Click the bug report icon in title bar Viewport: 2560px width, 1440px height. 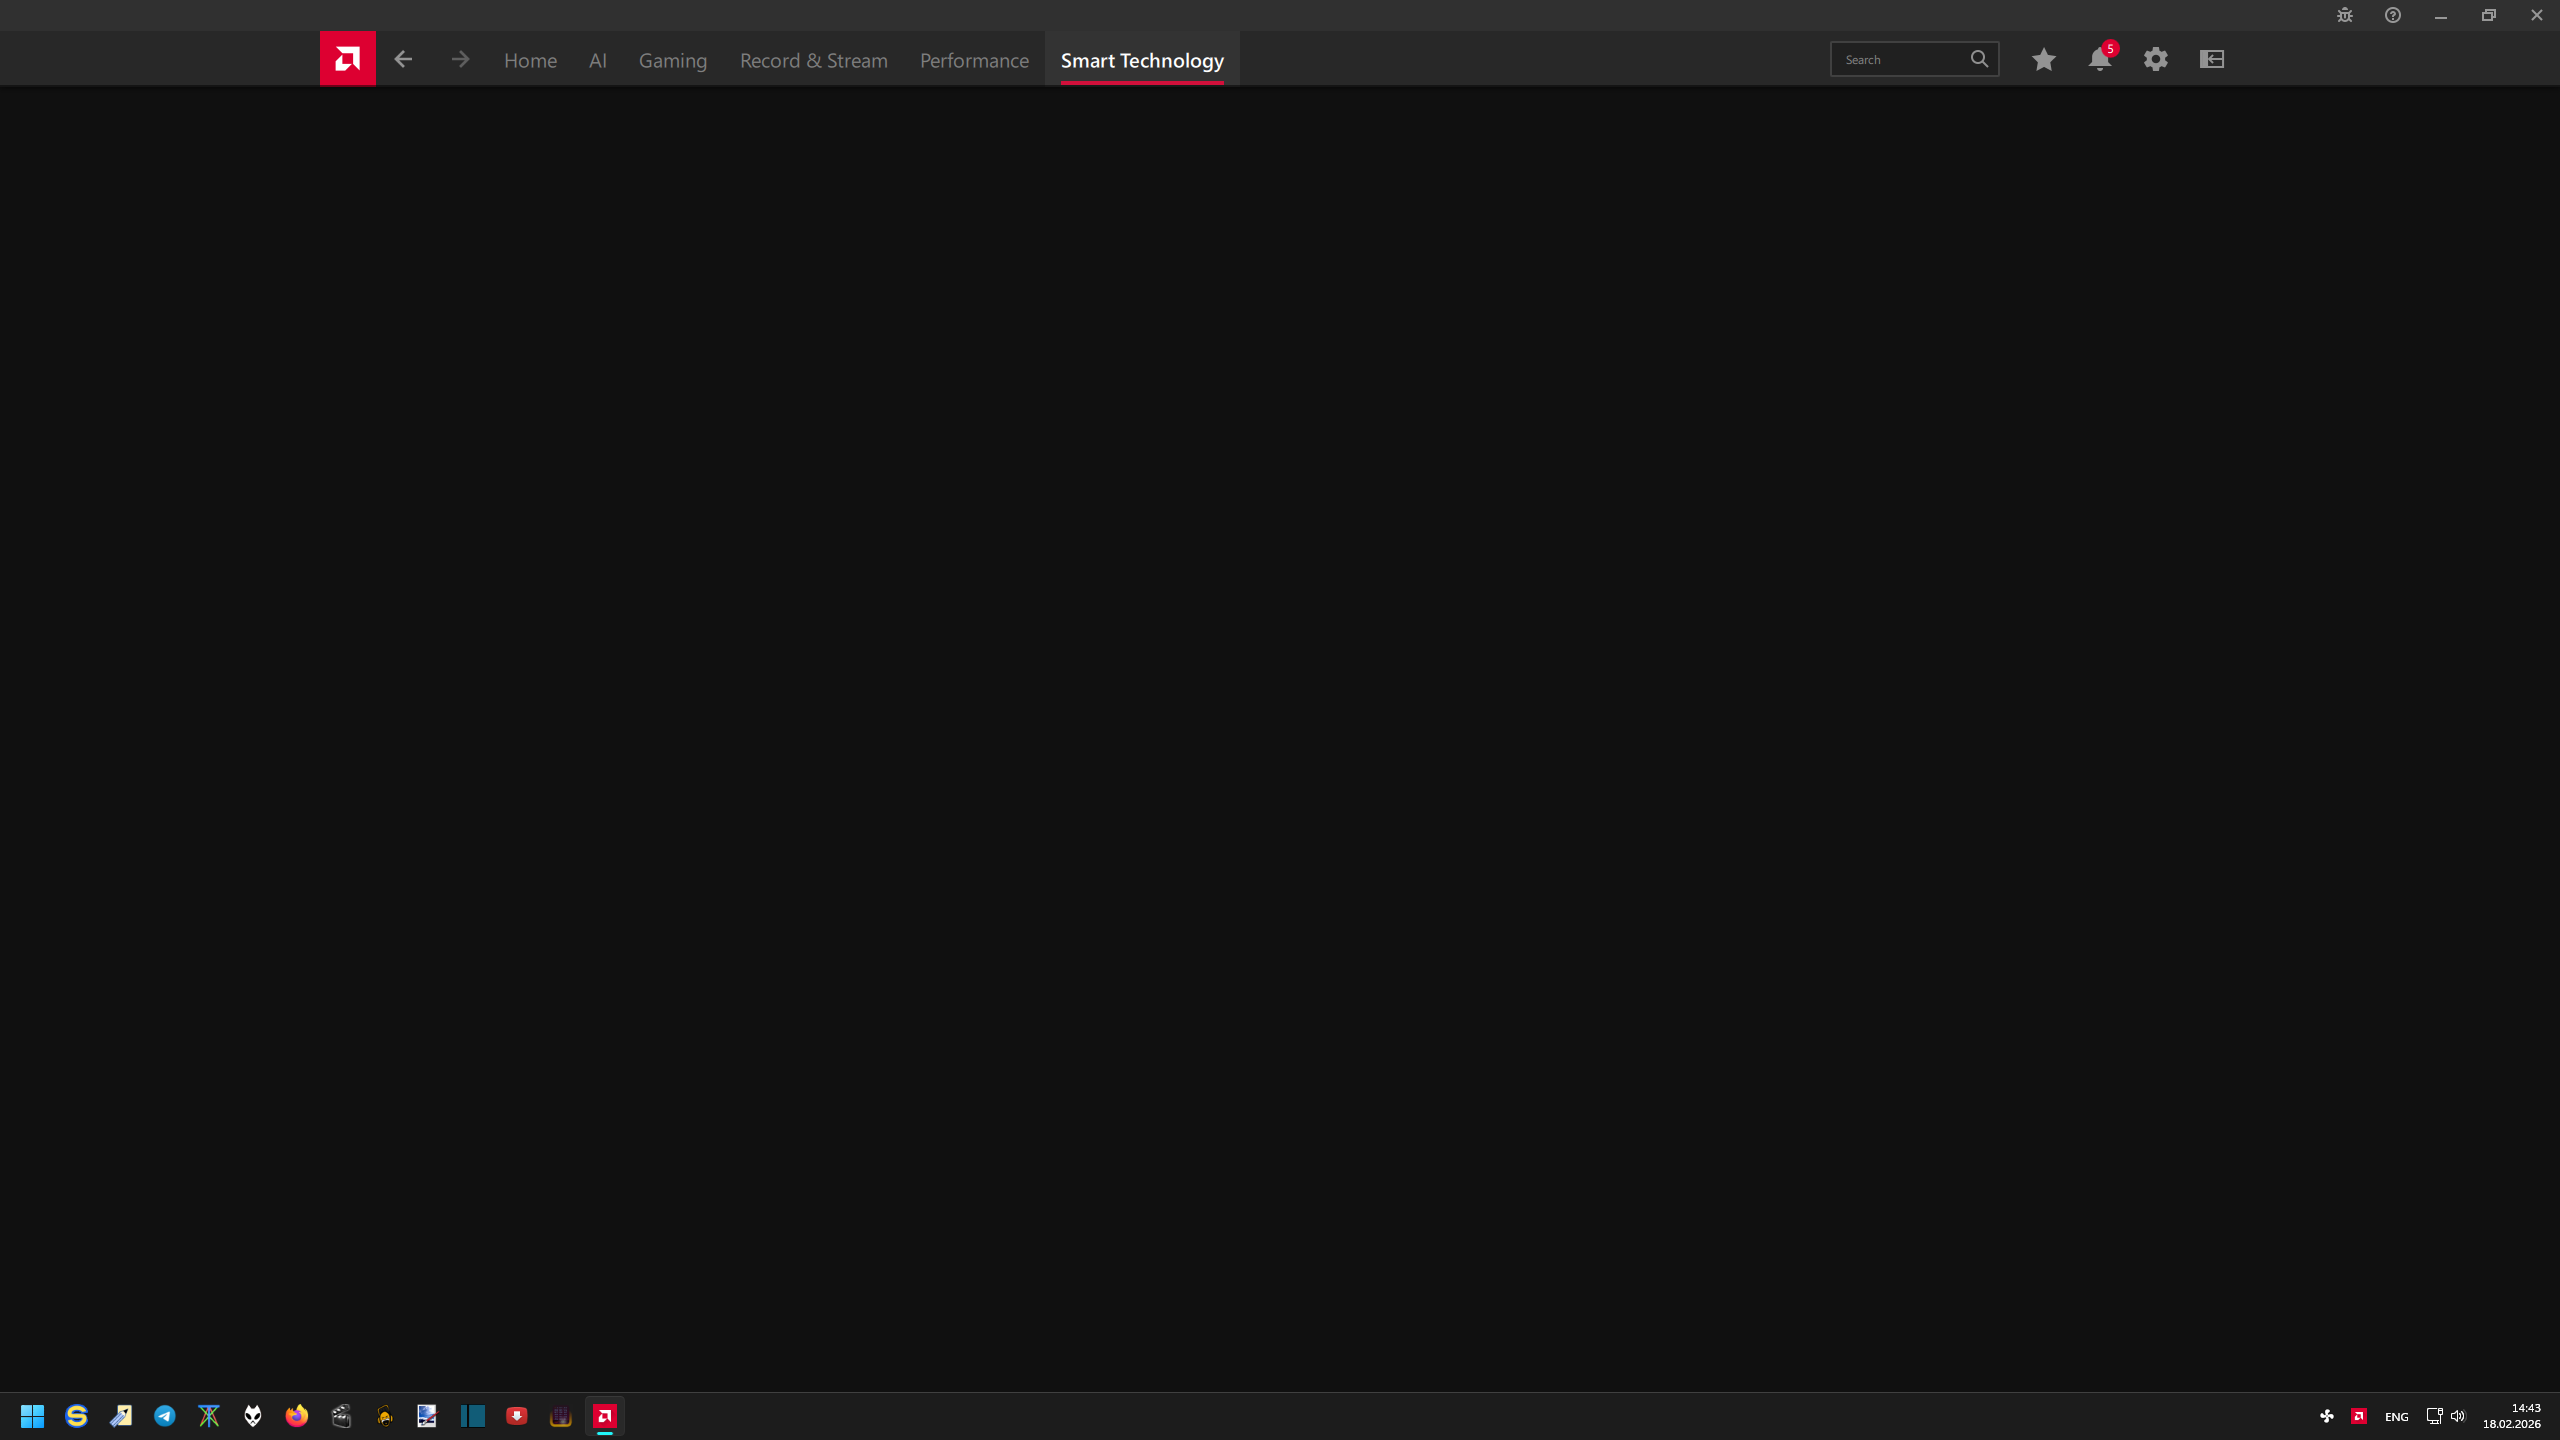click(x=2344, y=15)
